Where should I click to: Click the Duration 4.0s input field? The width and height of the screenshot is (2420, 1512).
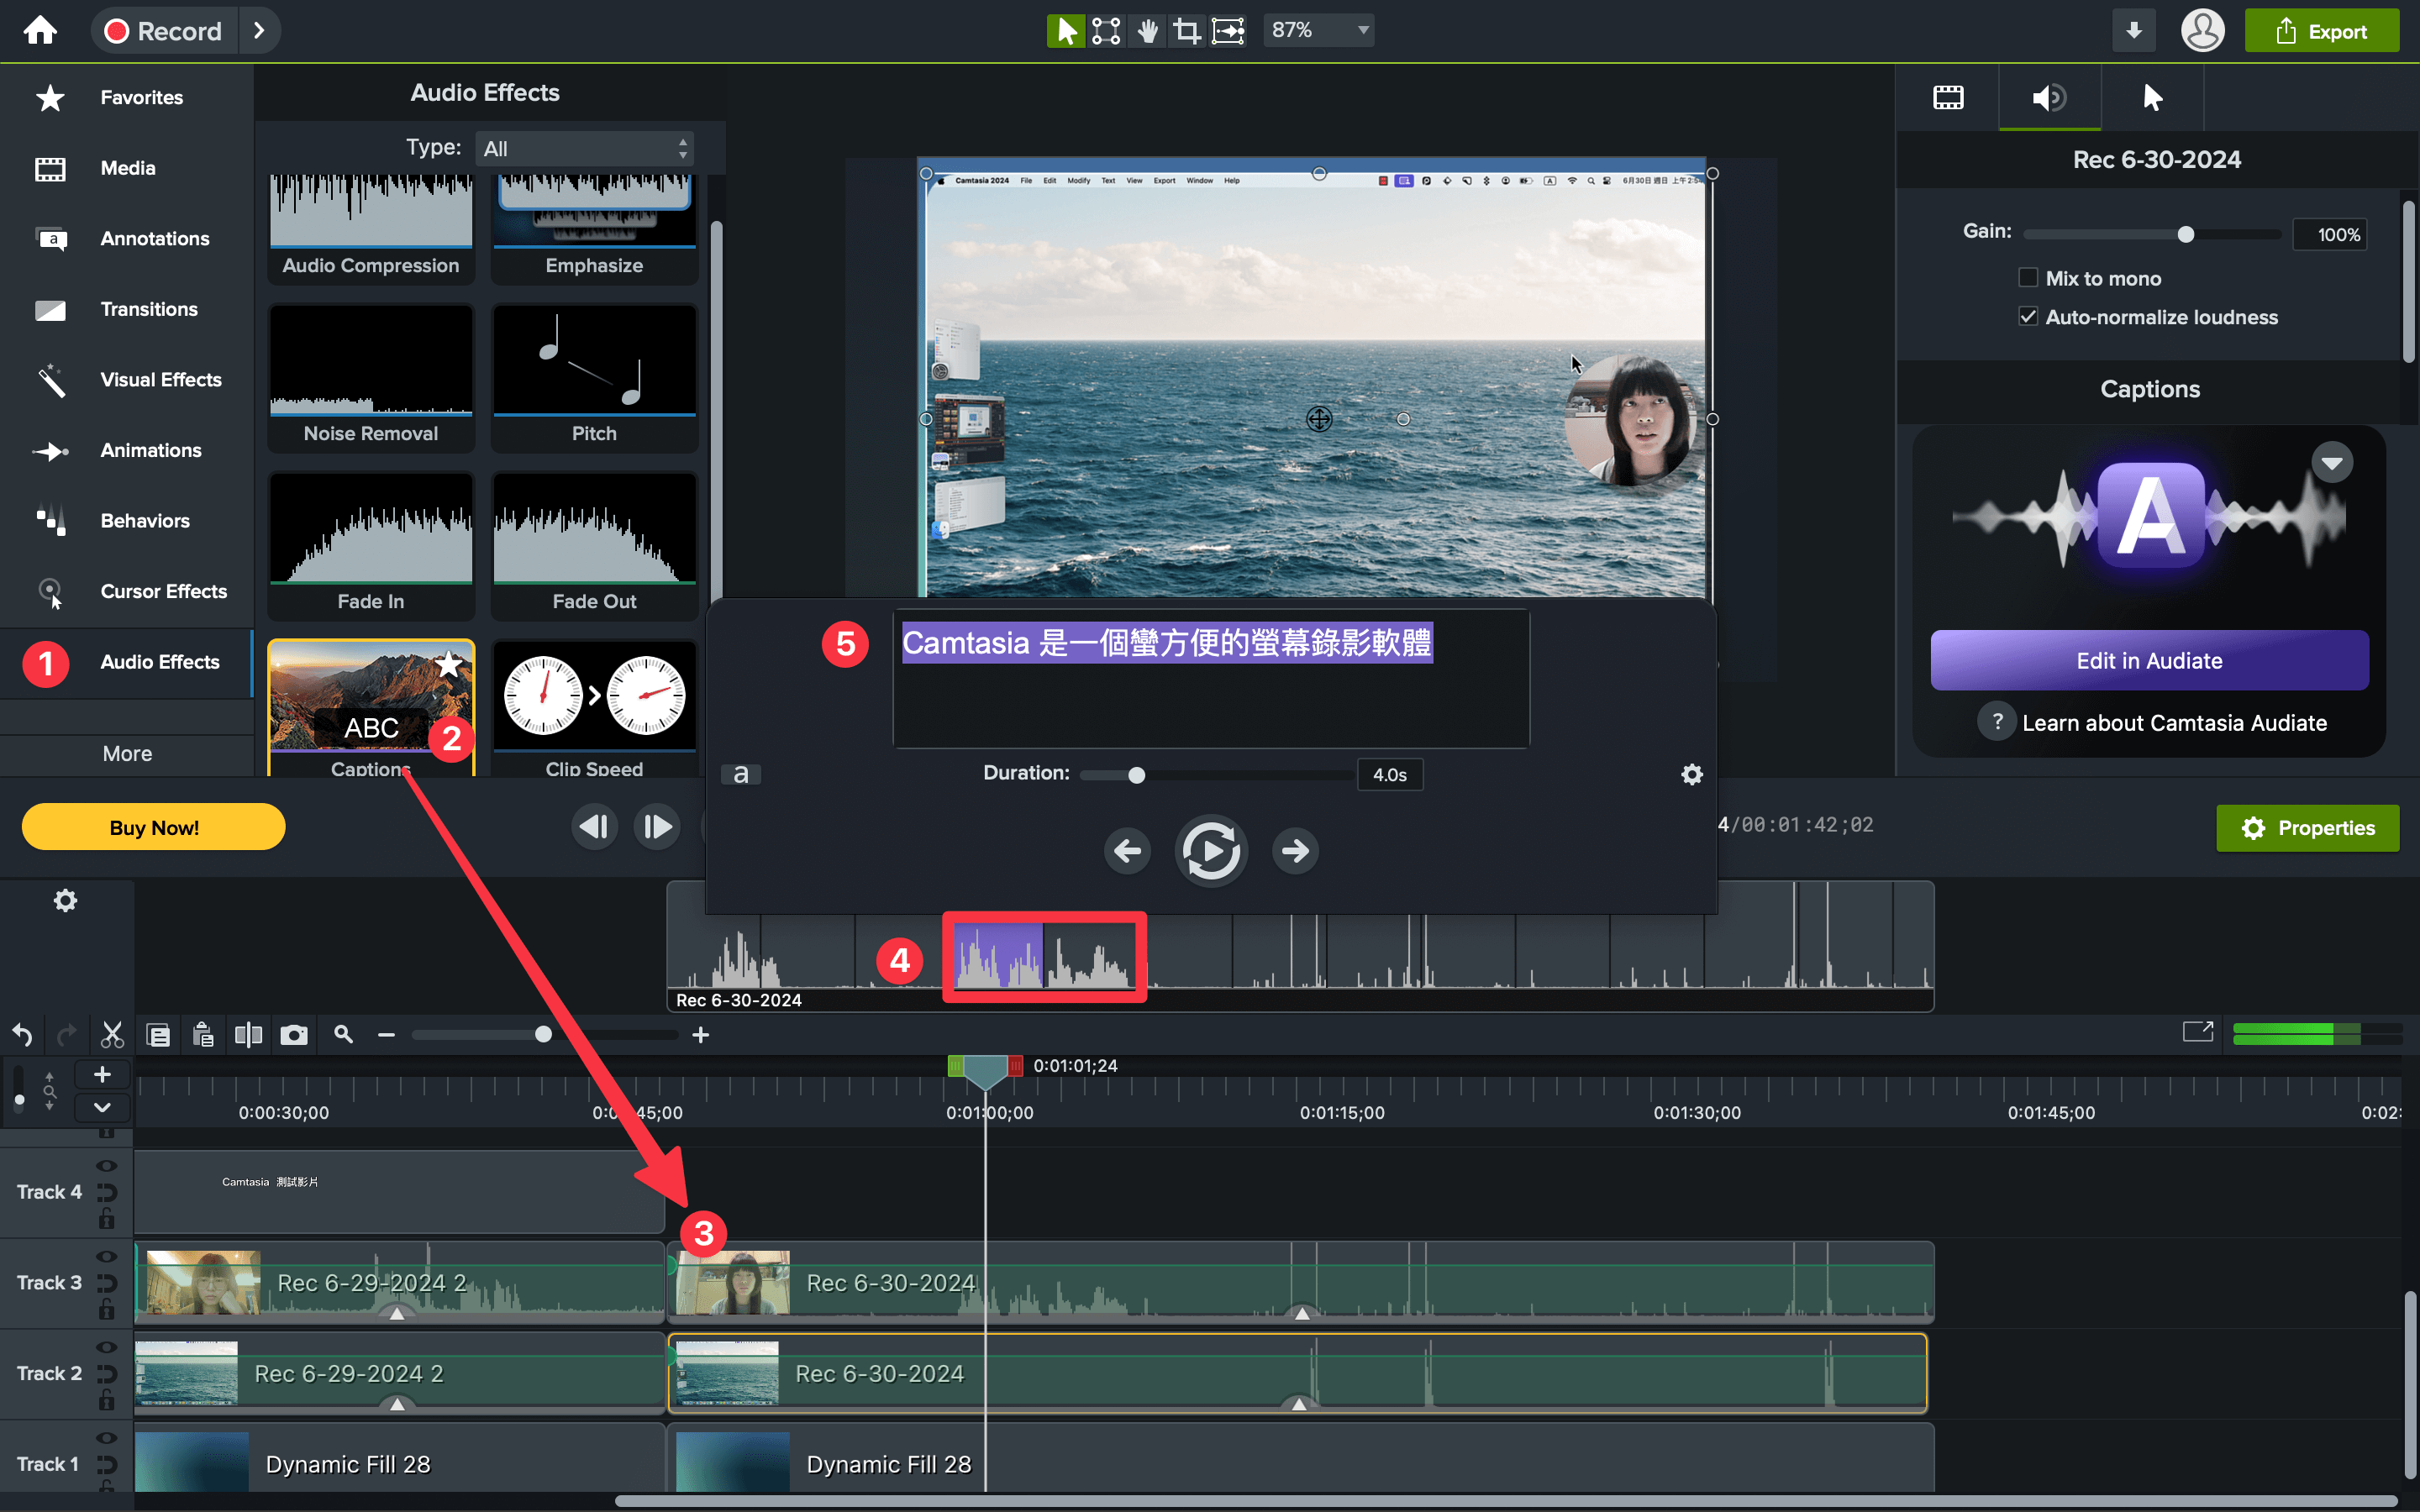pos(1389,774)
